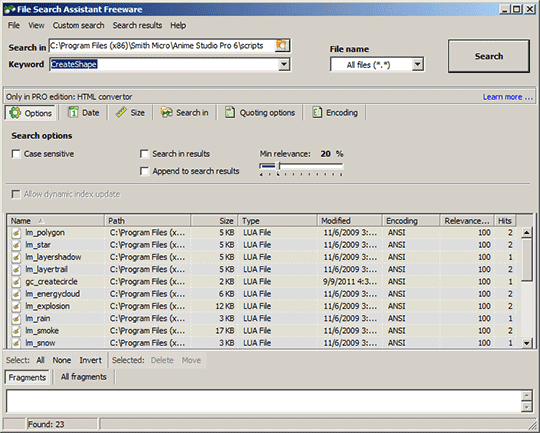Click the file icon of gc_createcircle row

coord(16,282)
